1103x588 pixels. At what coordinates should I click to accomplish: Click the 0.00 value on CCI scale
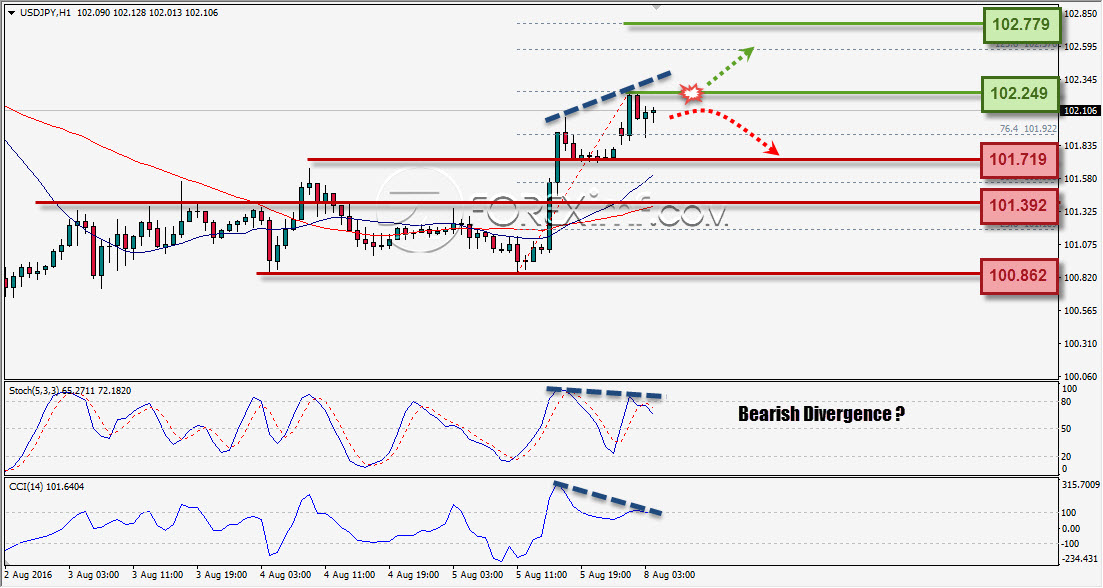[1071, 528]
